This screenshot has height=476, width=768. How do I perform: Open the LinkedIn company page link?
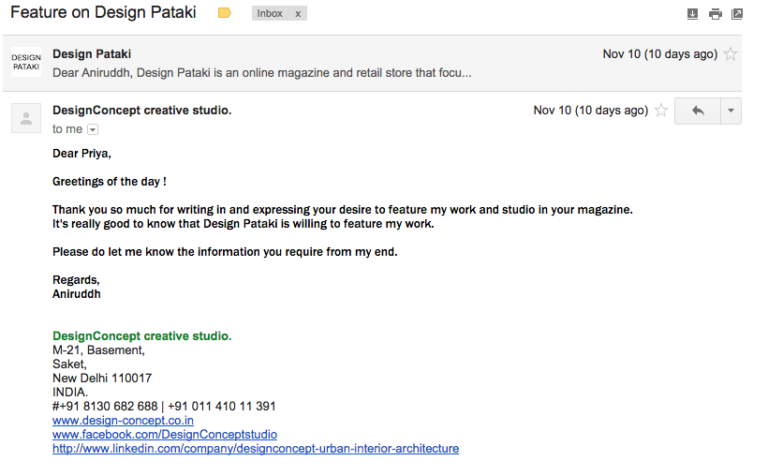[x=256, y=449]
